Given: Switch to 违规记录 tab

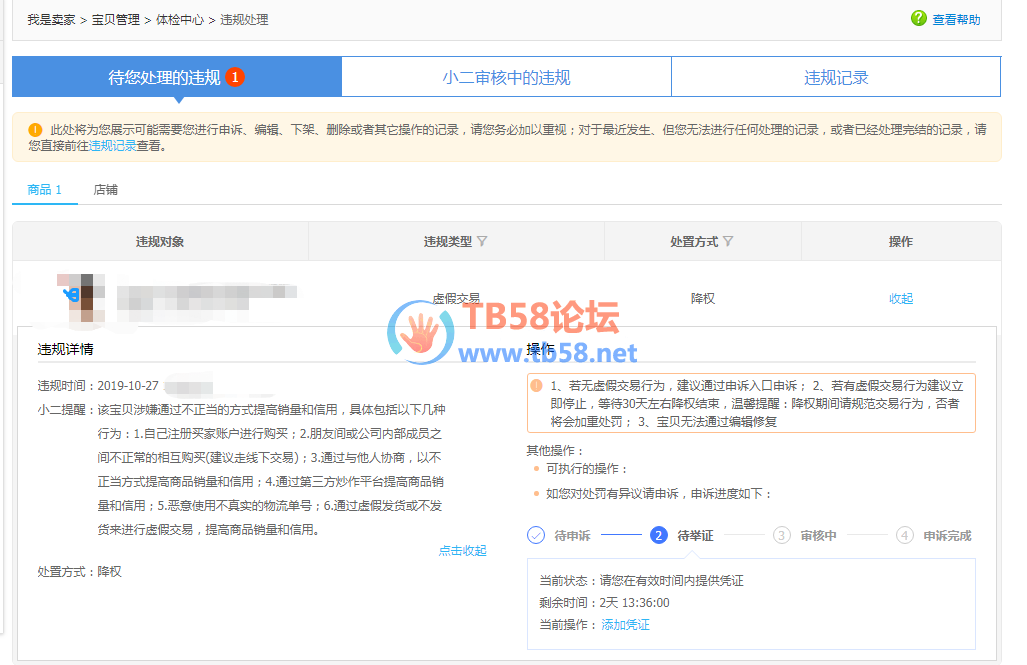Looking at the screenshot, I should coord(836,77).
